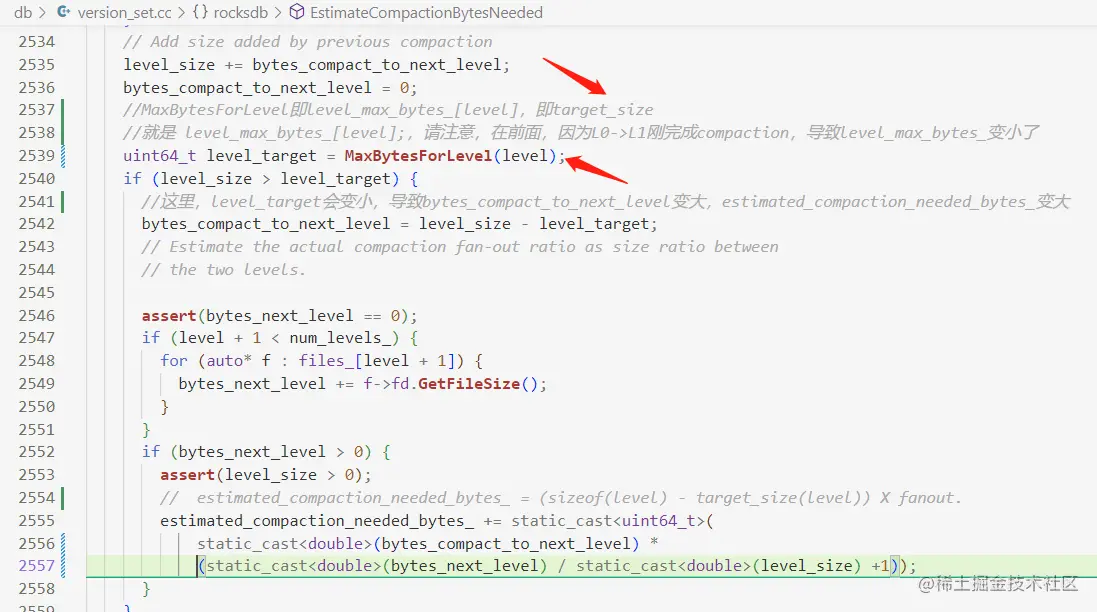
Task: Open the version_set.cc breadcrumb
Action: click(x=125, y=13)
